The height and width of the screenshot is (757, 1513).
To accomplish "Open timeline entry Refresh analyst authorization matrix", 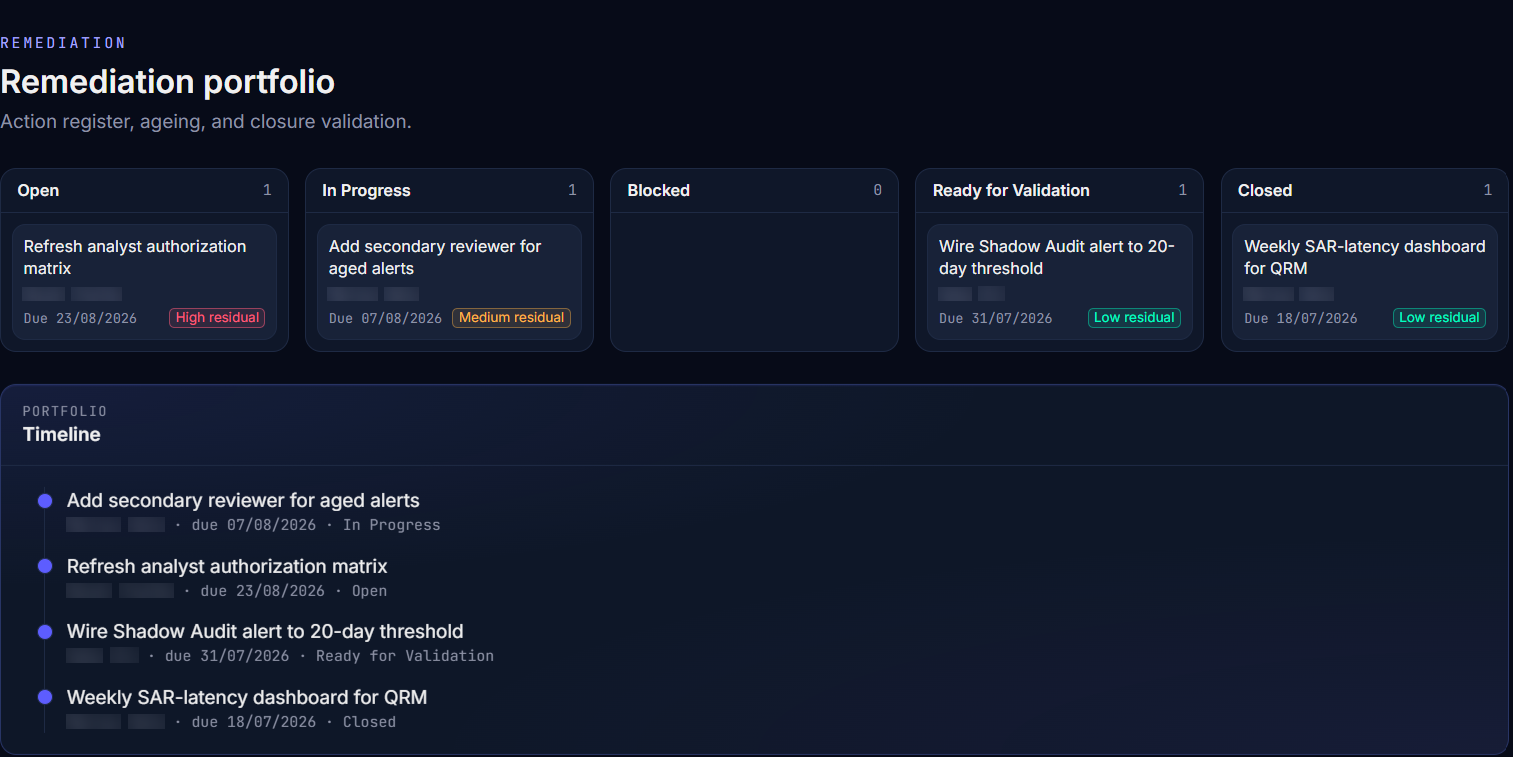I will 227,567.
